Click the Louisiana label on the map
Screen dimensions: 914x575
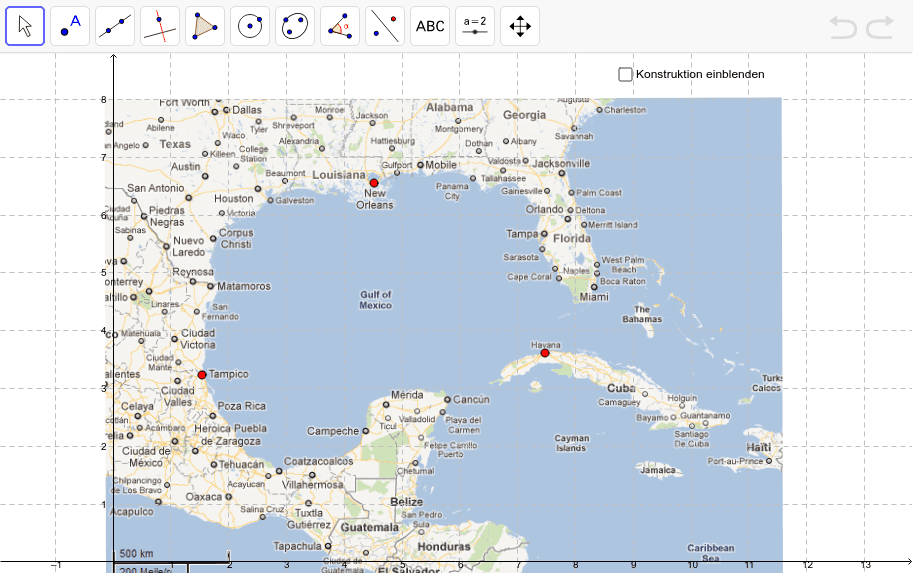(339, 175)
